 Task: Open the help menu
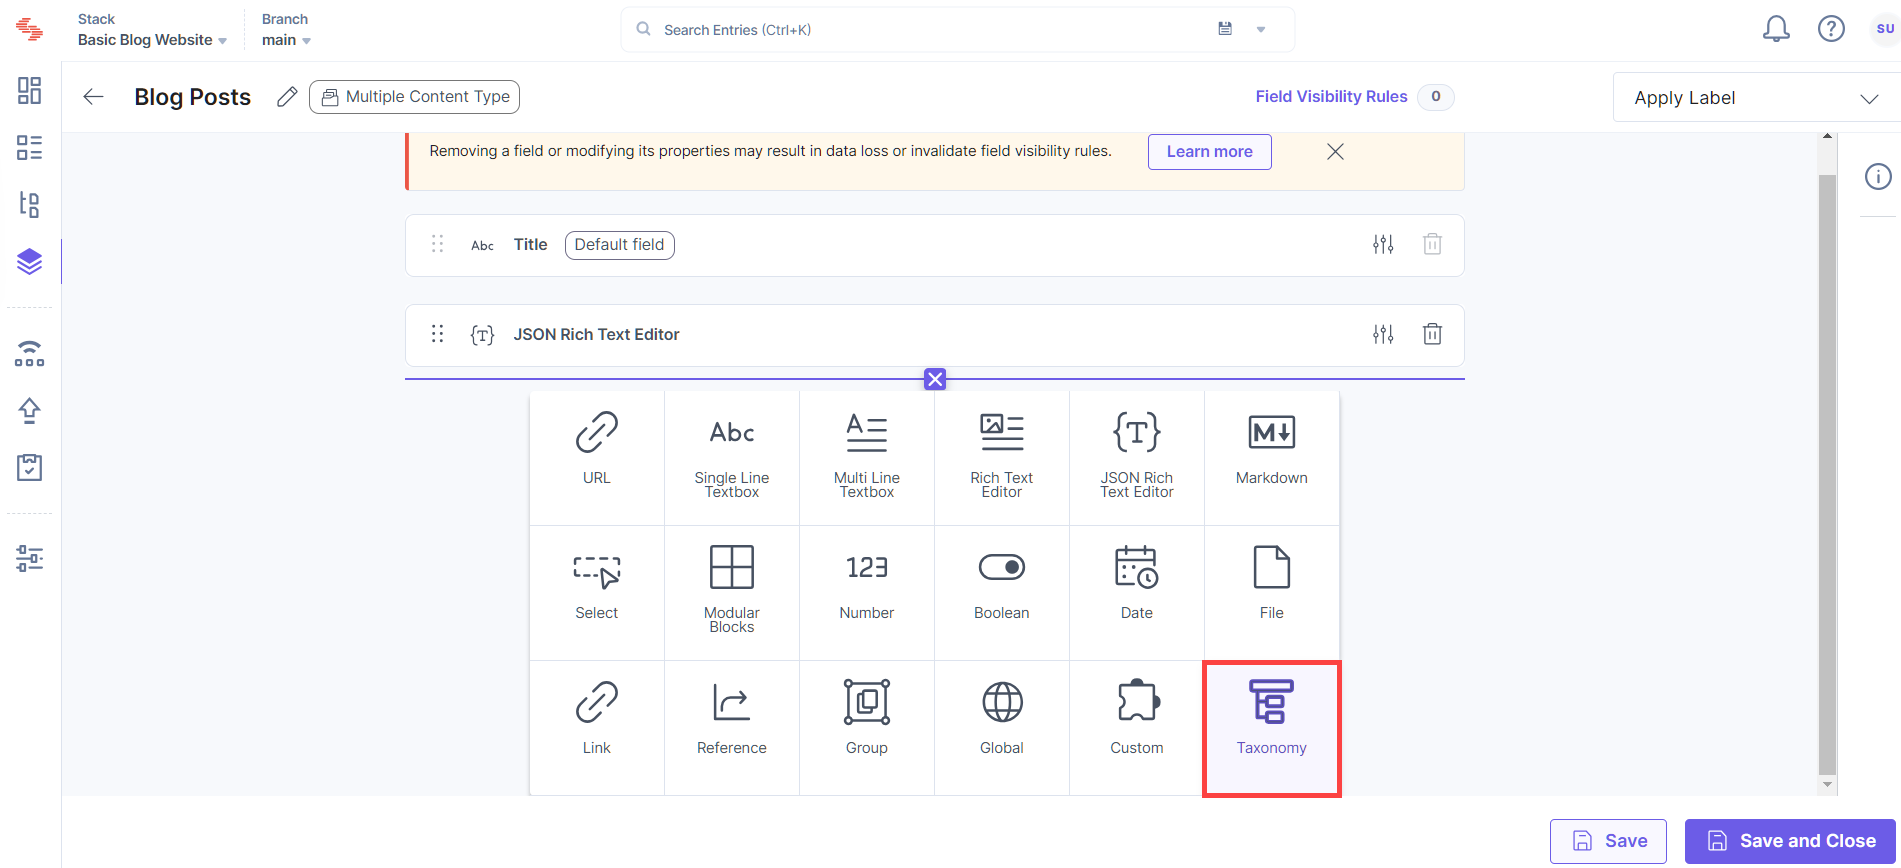point(1831,29)
